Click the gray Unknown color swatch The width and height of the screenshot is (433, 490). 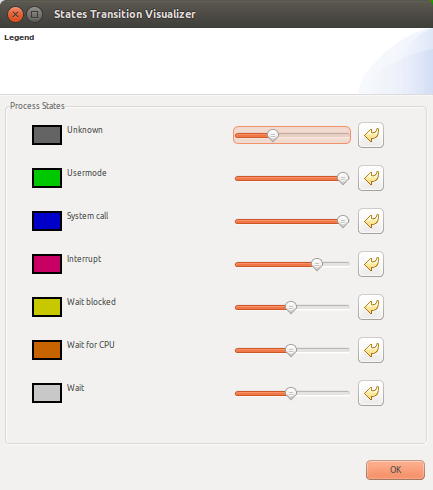coord(47,135)
